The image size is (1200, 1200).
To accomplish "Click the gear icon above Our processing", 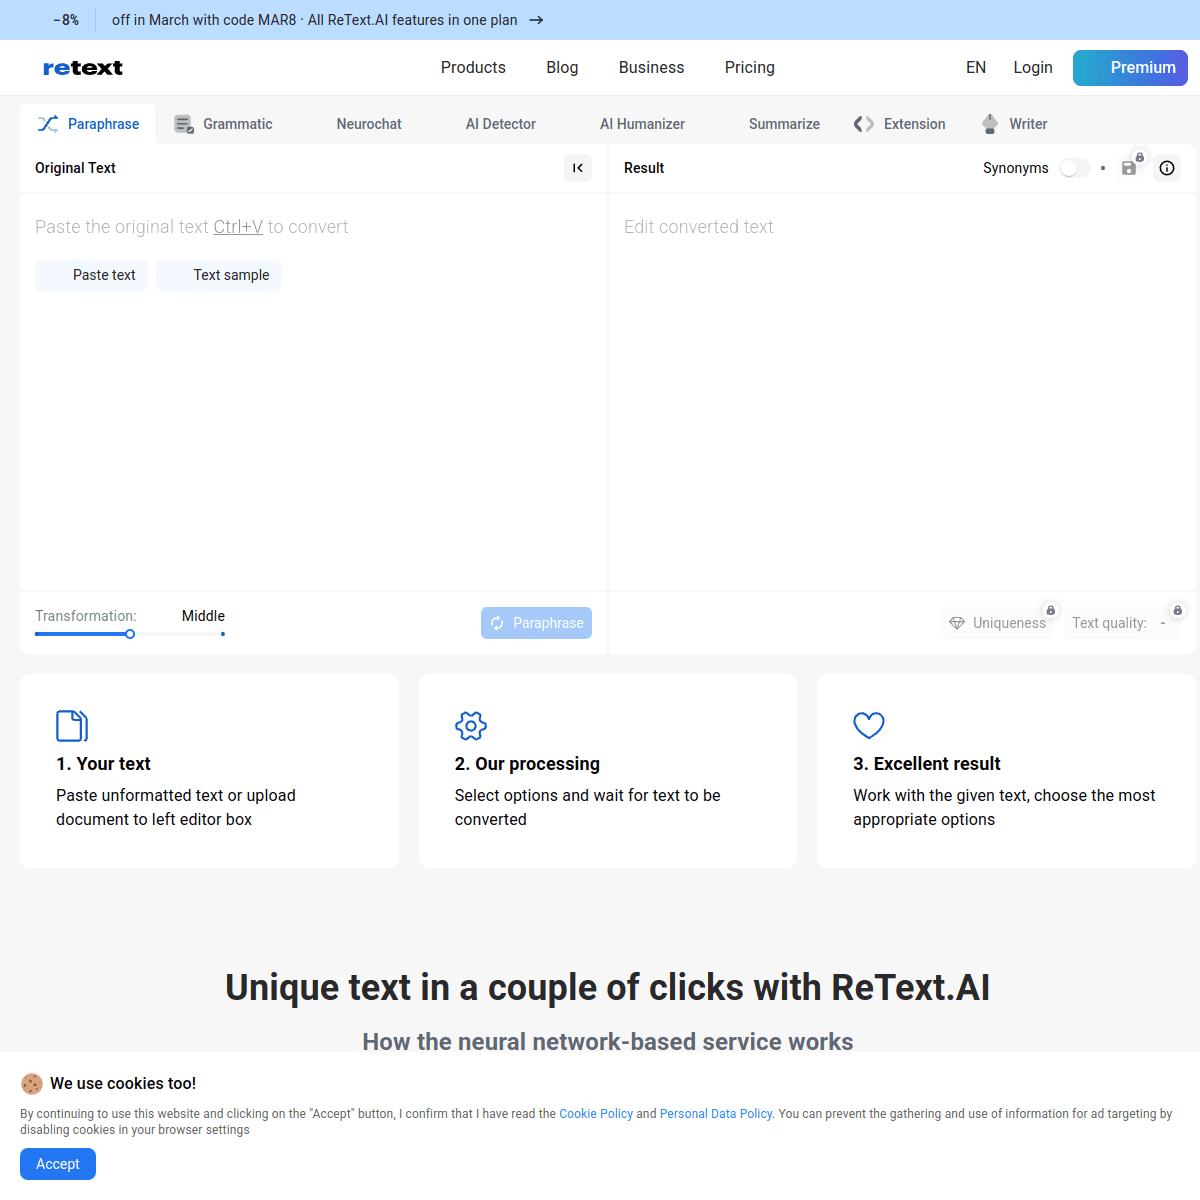I will pos(471,726).
